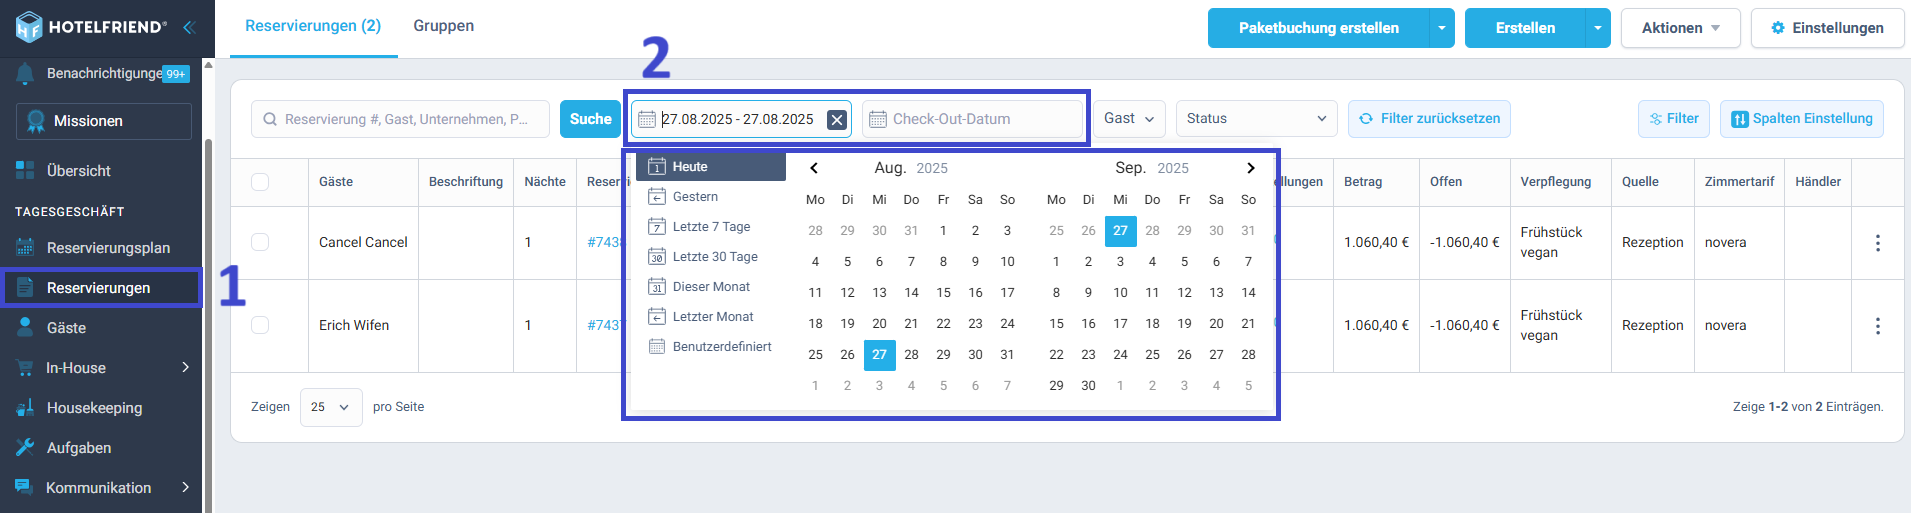1911x513 pixels.
Task: Click the Verpflegung column header
Action: pyautogui.click(x=1556, y=182)
